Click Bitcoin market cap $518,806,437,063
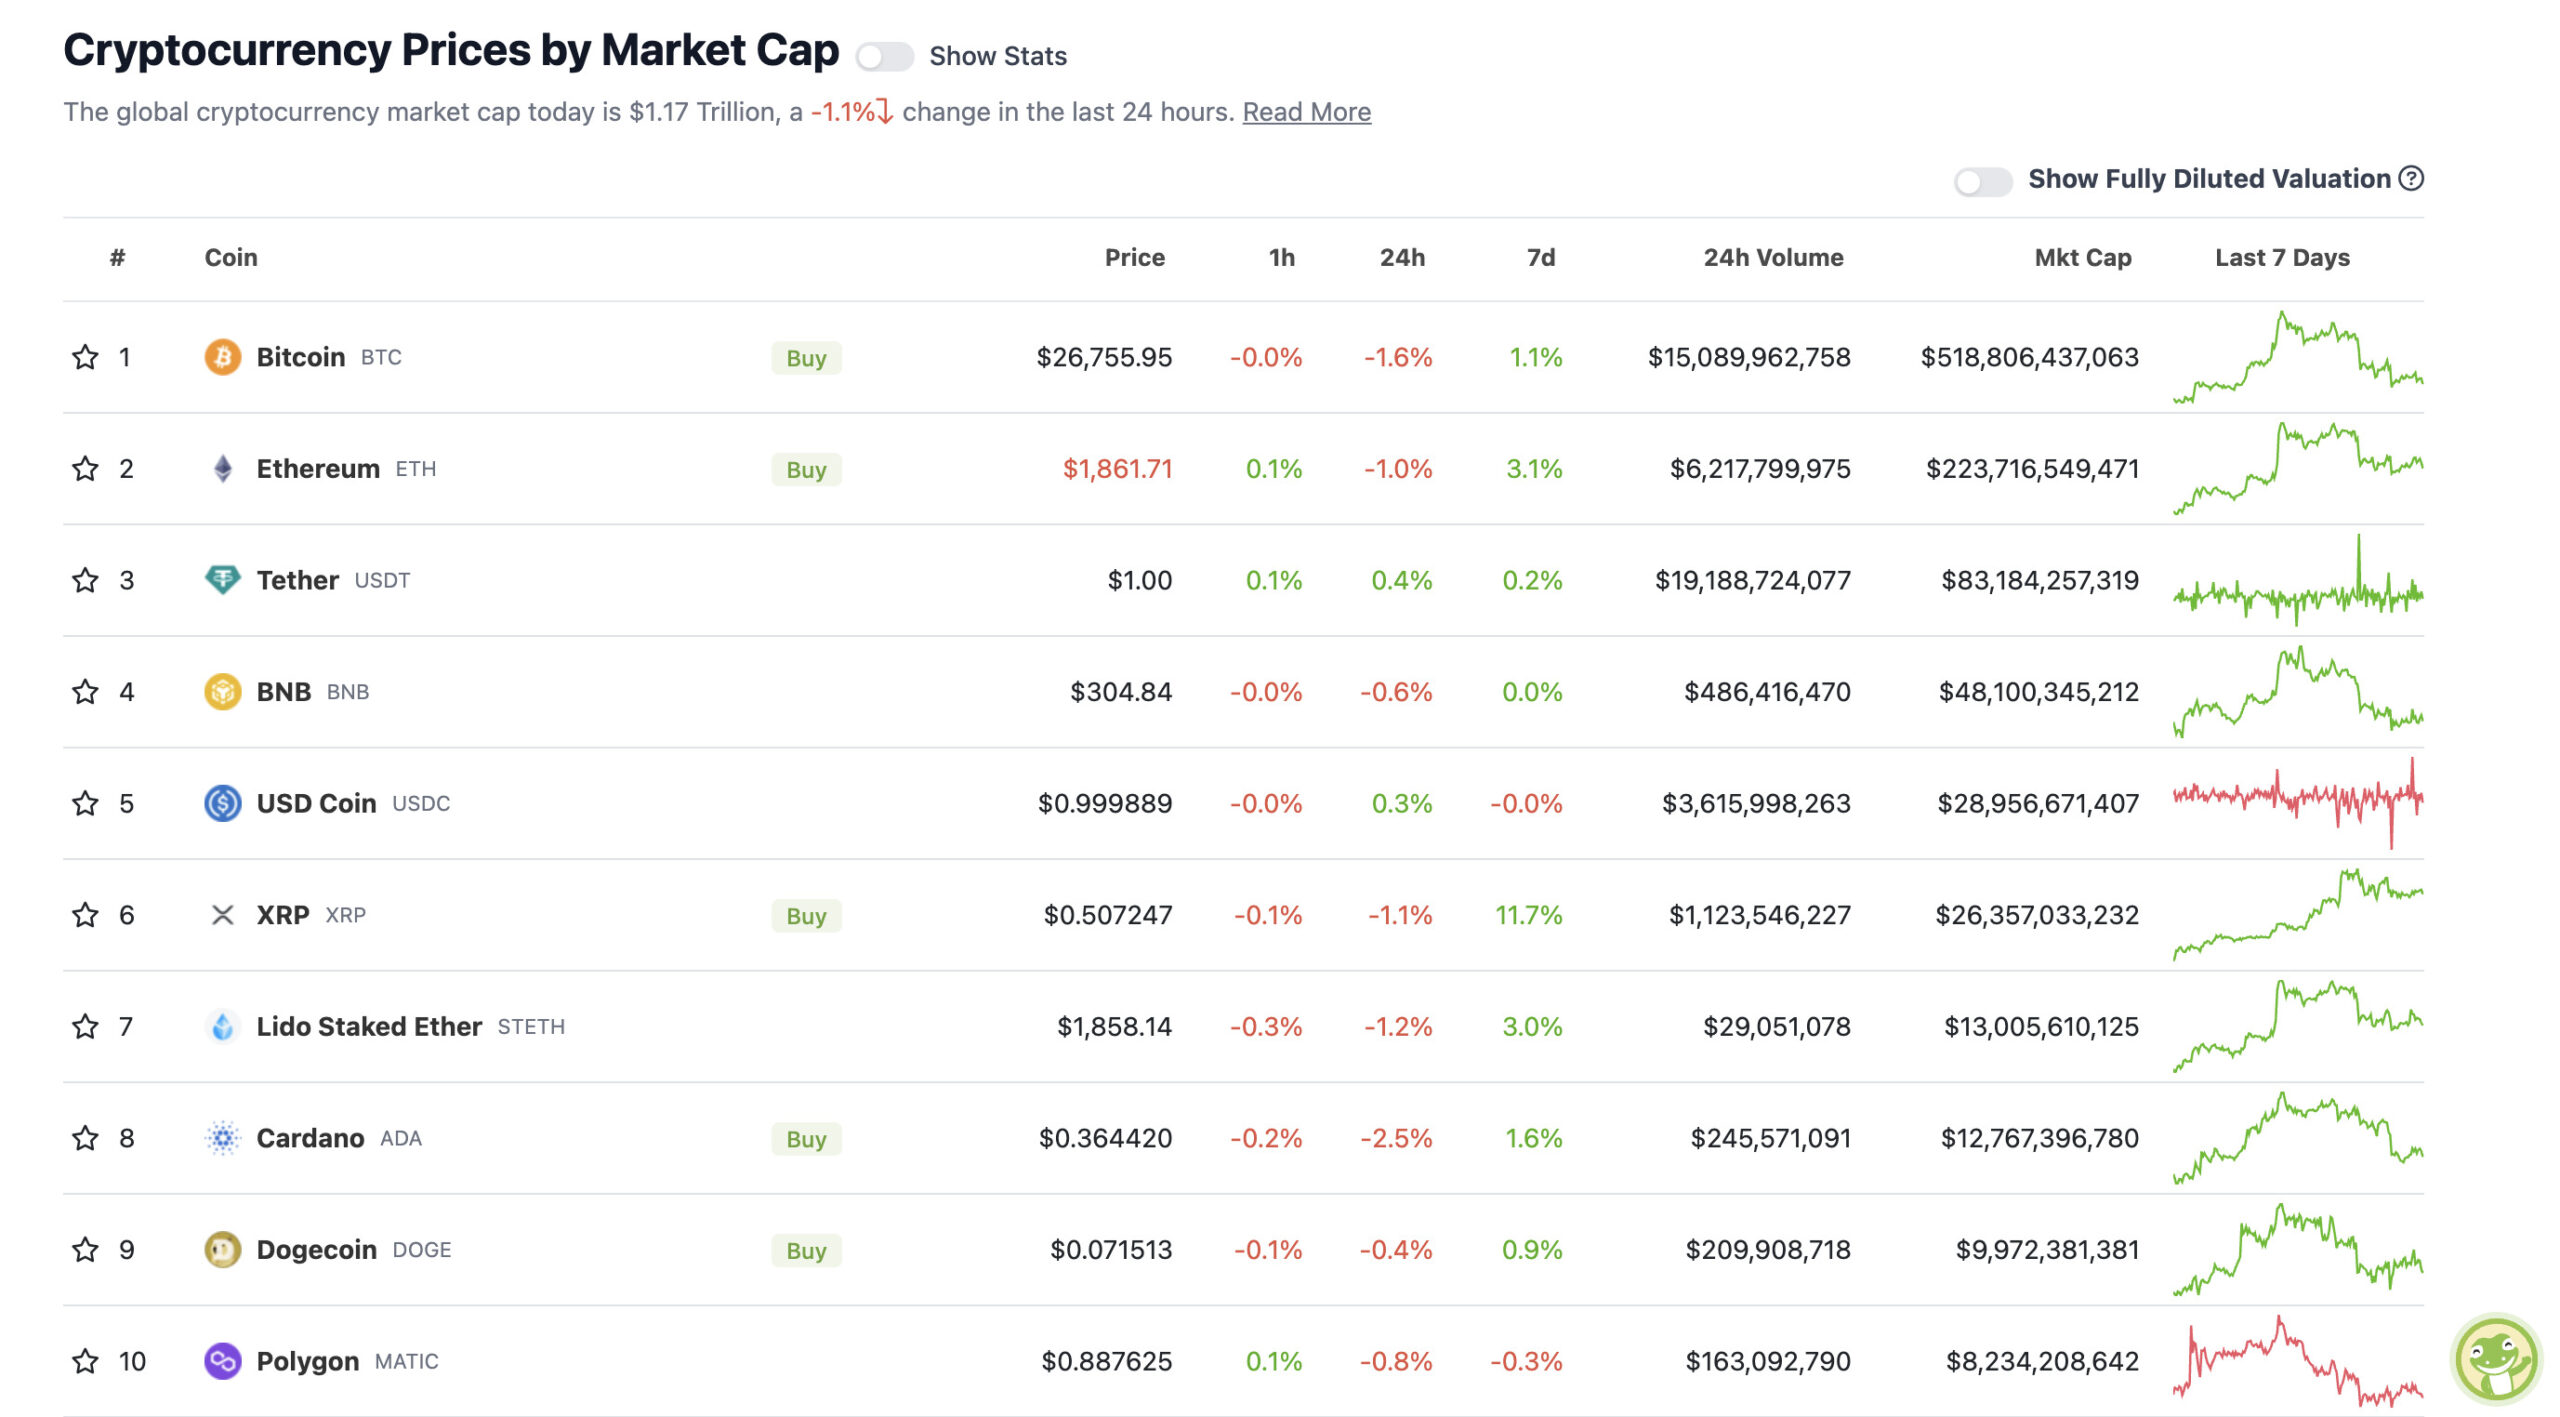Viewport: 2560px width, 1417px height. [2029, 357]
